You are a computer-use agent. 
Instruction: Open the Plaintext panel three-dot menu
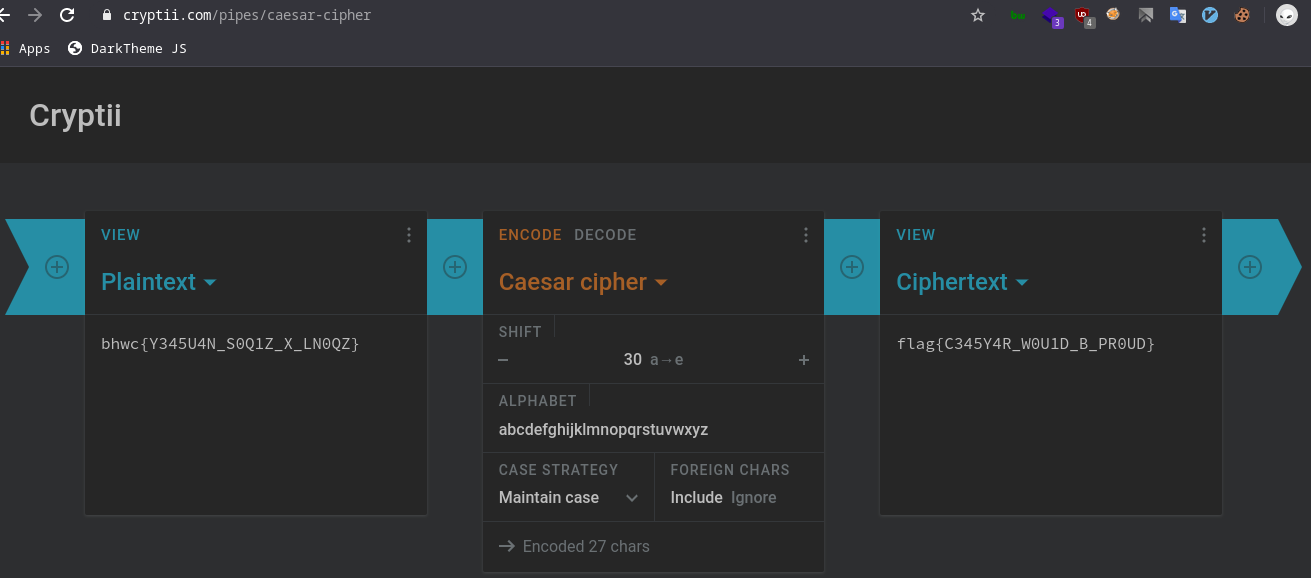[x=409, y=235]
